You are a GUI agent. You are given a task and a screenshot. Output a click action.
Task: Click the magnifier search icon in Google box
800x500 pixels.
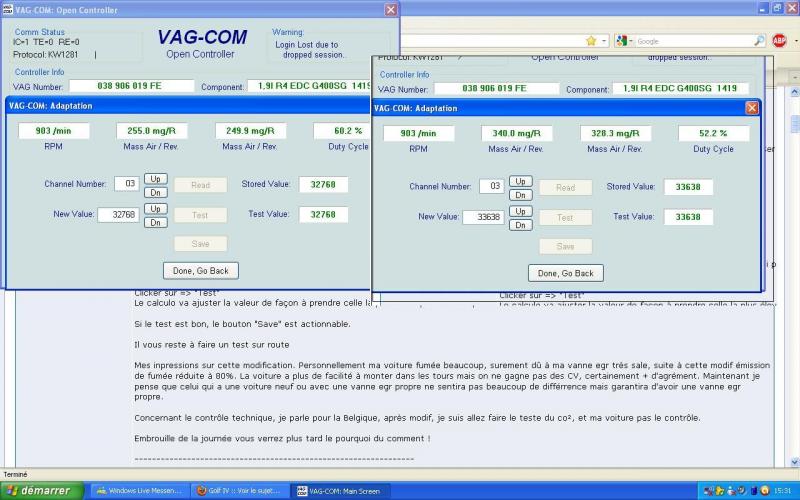point(759,41)
